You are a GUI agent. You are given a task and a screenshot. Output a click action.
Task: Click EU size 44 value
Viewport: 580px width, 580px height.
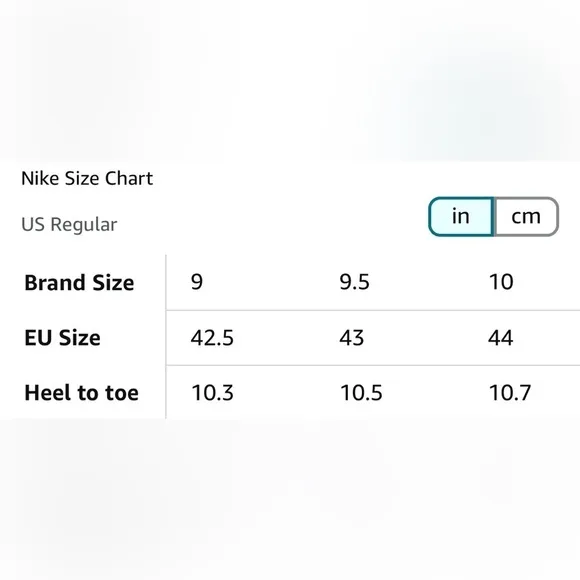pos(500,338)
